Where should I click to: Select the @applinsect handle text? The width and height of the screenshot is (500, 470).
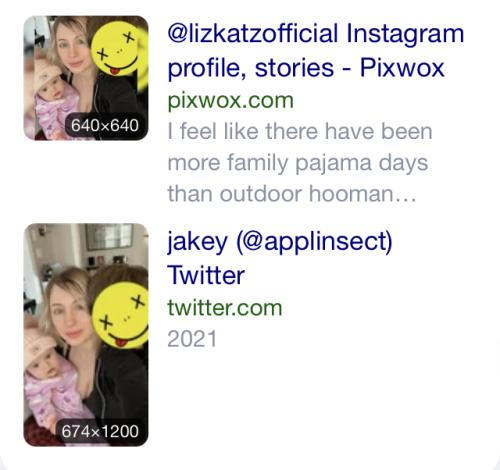(x=314, y=242)
